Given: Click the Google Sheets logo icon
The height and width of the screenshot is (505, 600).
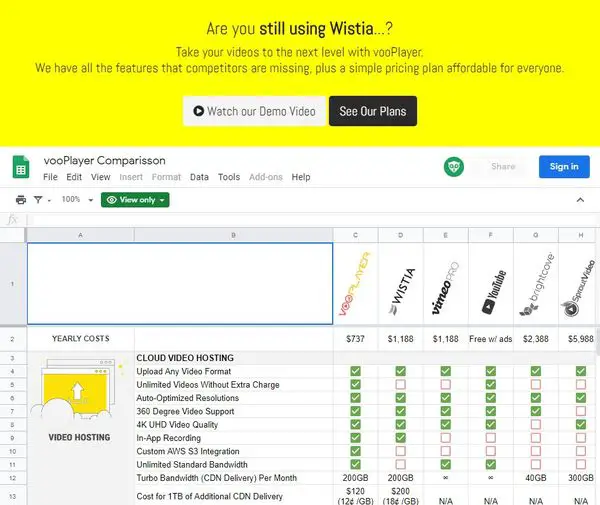Looking at the screenshot, I should (21, 167).
